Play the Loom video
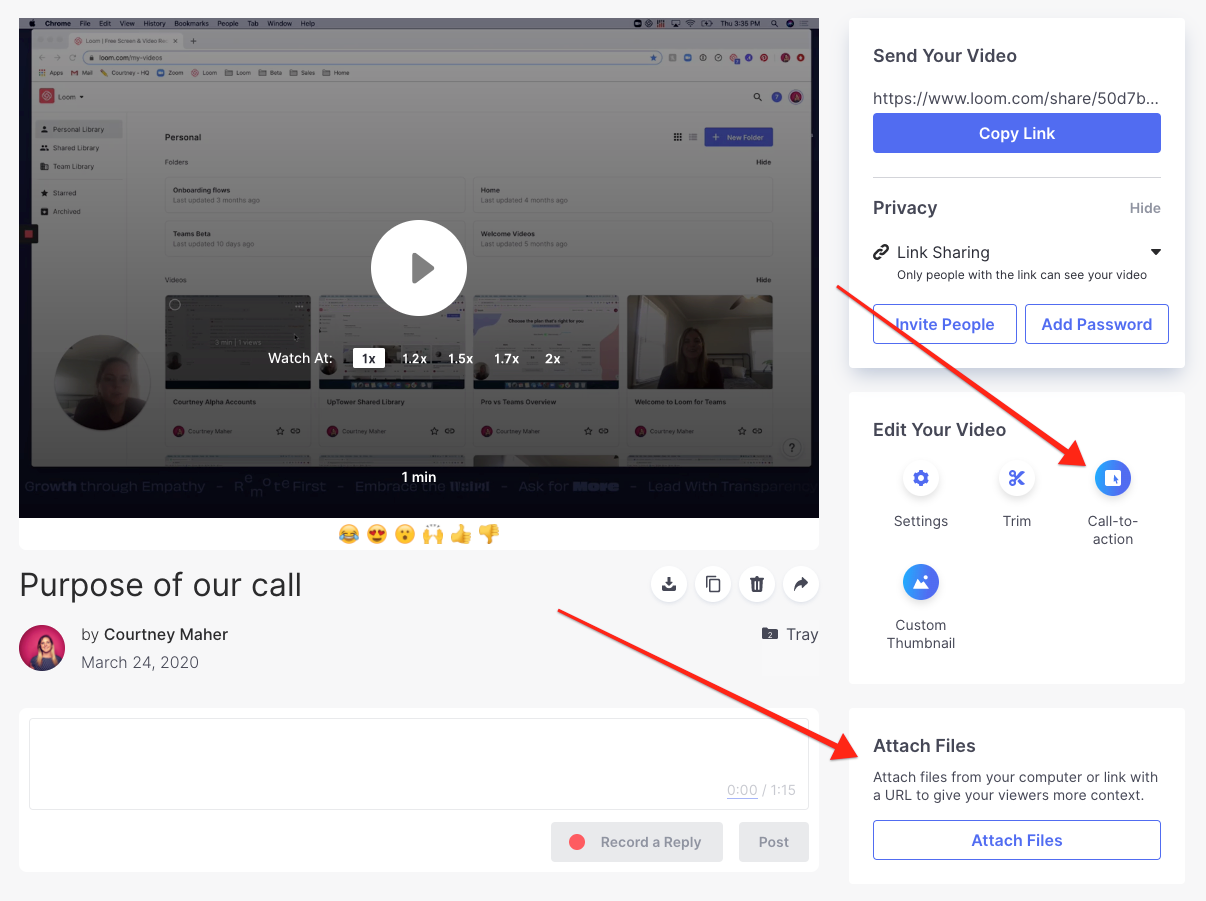 tap(419, 268)
